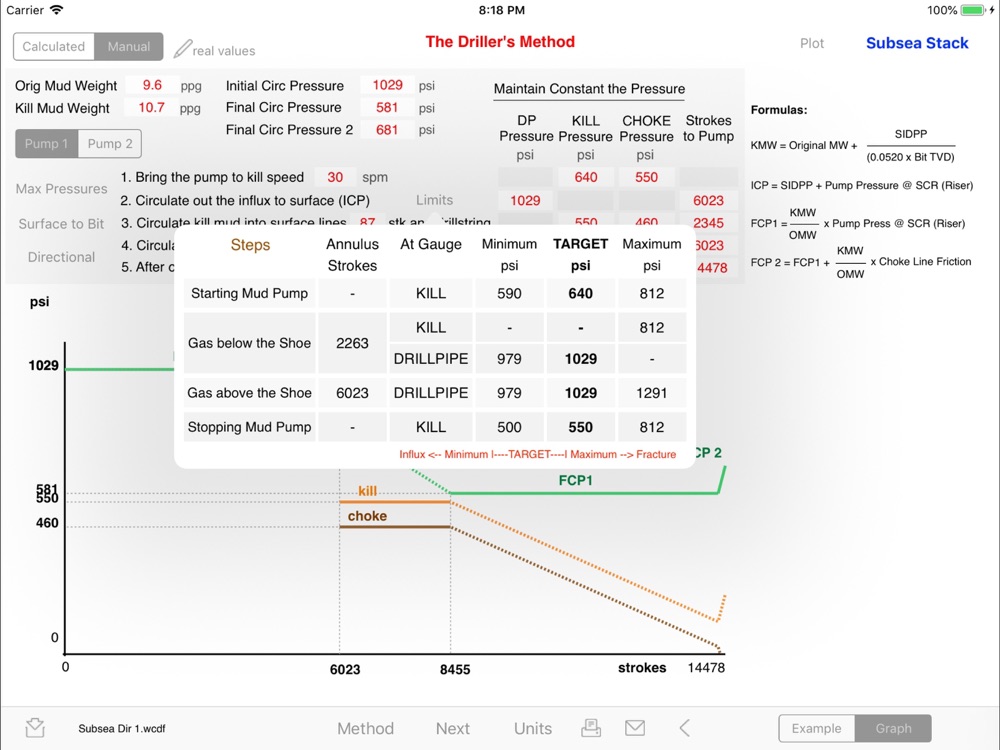This screenshot has height=750, width=1000.
Task: Tap the printer icon in bottom bar
Action: click(x=591, y=728)
